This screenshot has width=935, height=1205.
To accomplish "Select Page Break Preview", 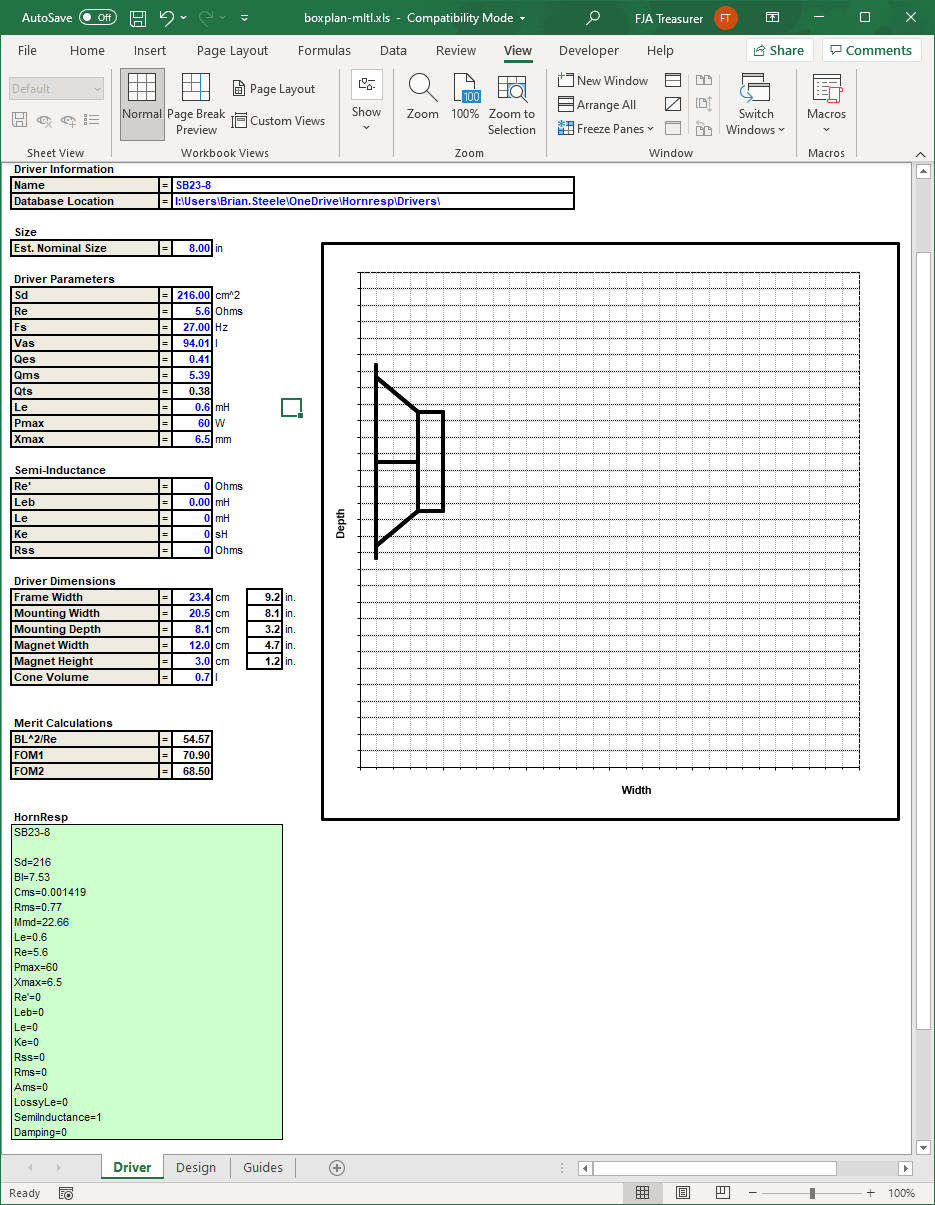I will click(196, 104).
